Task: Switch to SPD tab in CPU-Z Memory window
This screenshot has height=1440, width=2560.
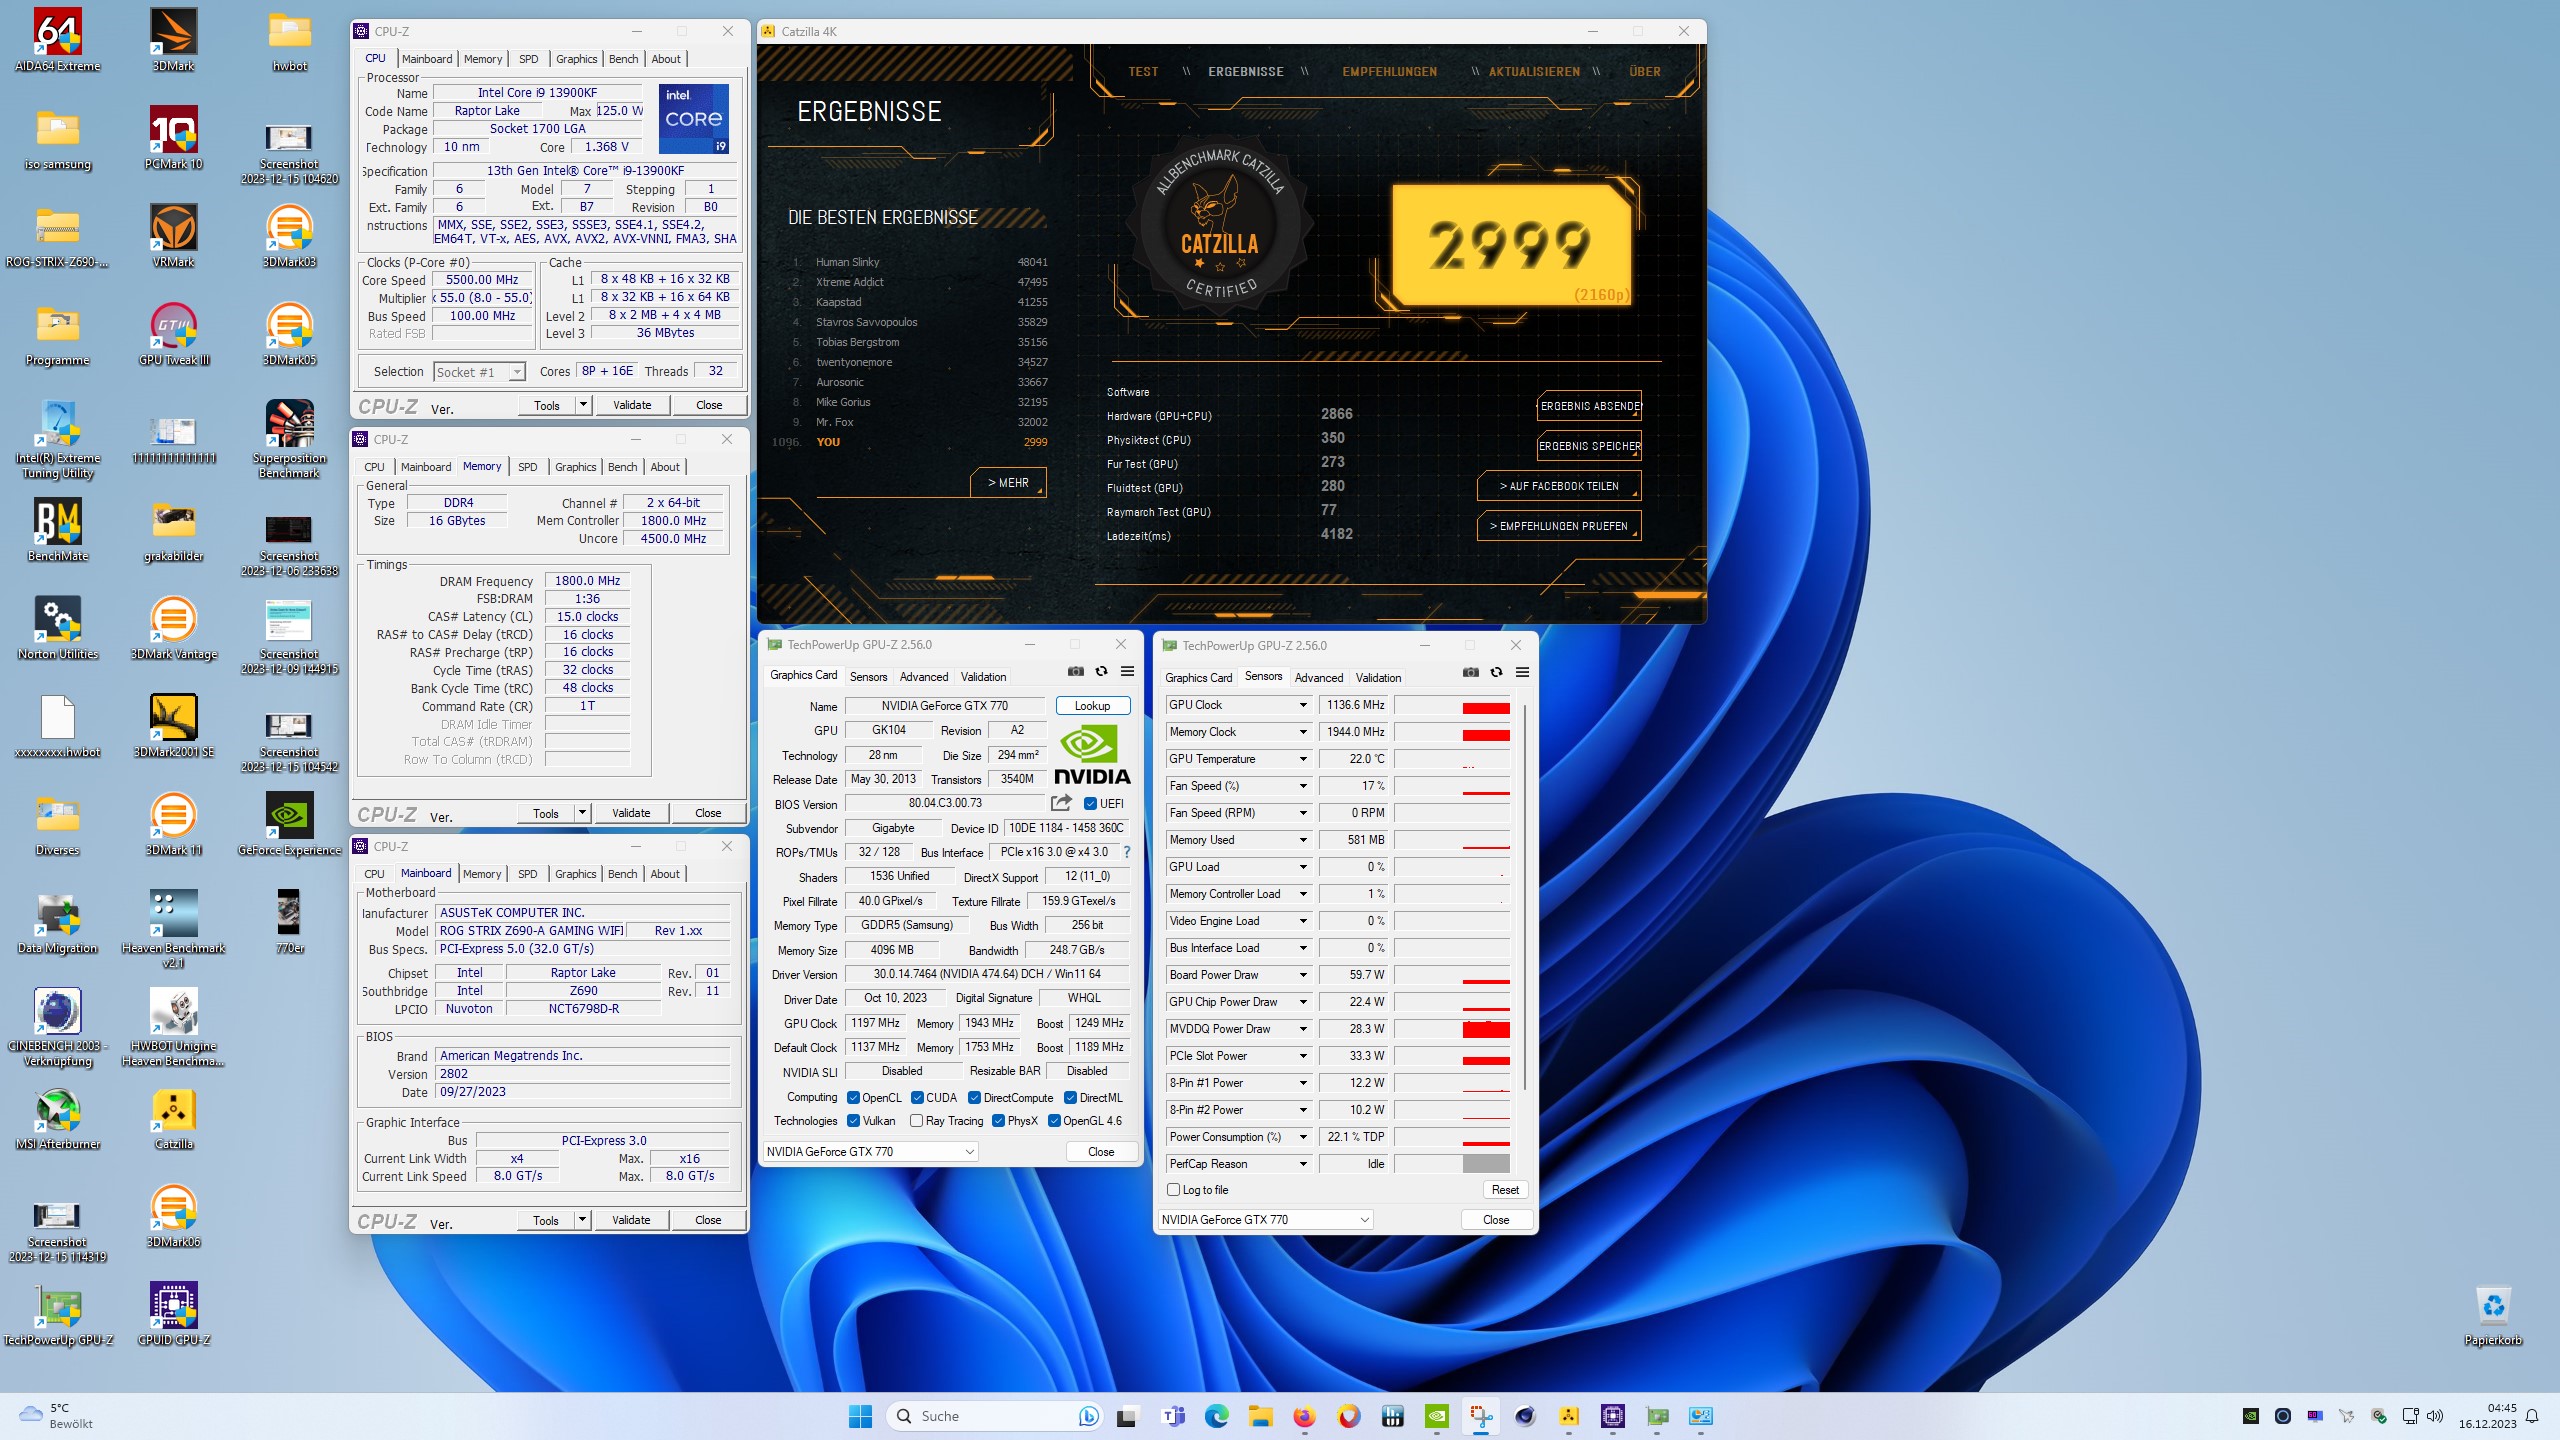Action: [x=527, y=467]
